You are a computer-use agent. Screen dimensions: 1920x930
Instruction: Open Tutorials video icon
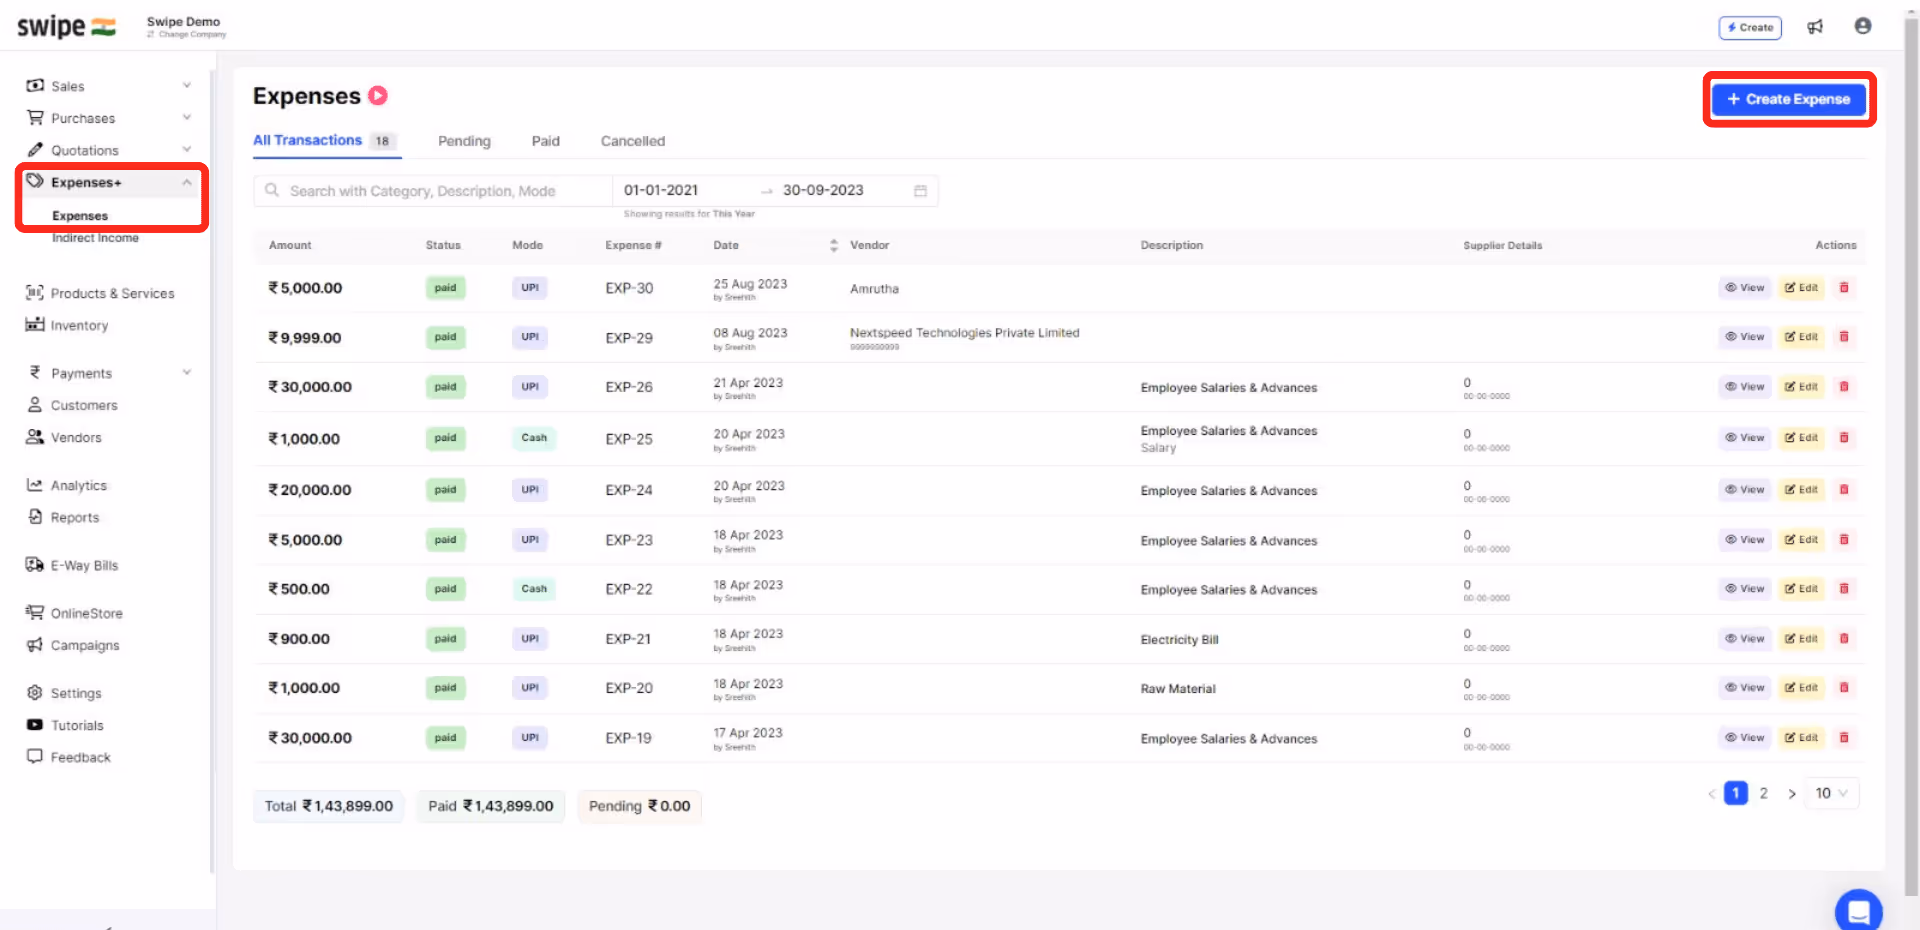click(35, 725)
